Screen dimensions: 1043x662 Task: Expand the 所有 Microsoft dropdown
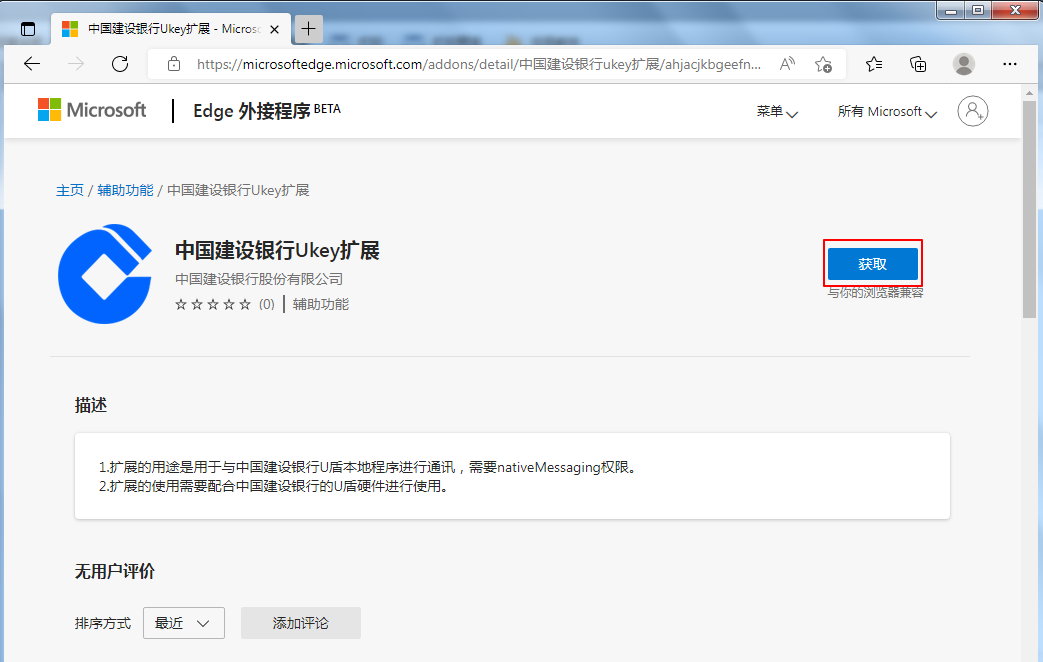point(887,112)
